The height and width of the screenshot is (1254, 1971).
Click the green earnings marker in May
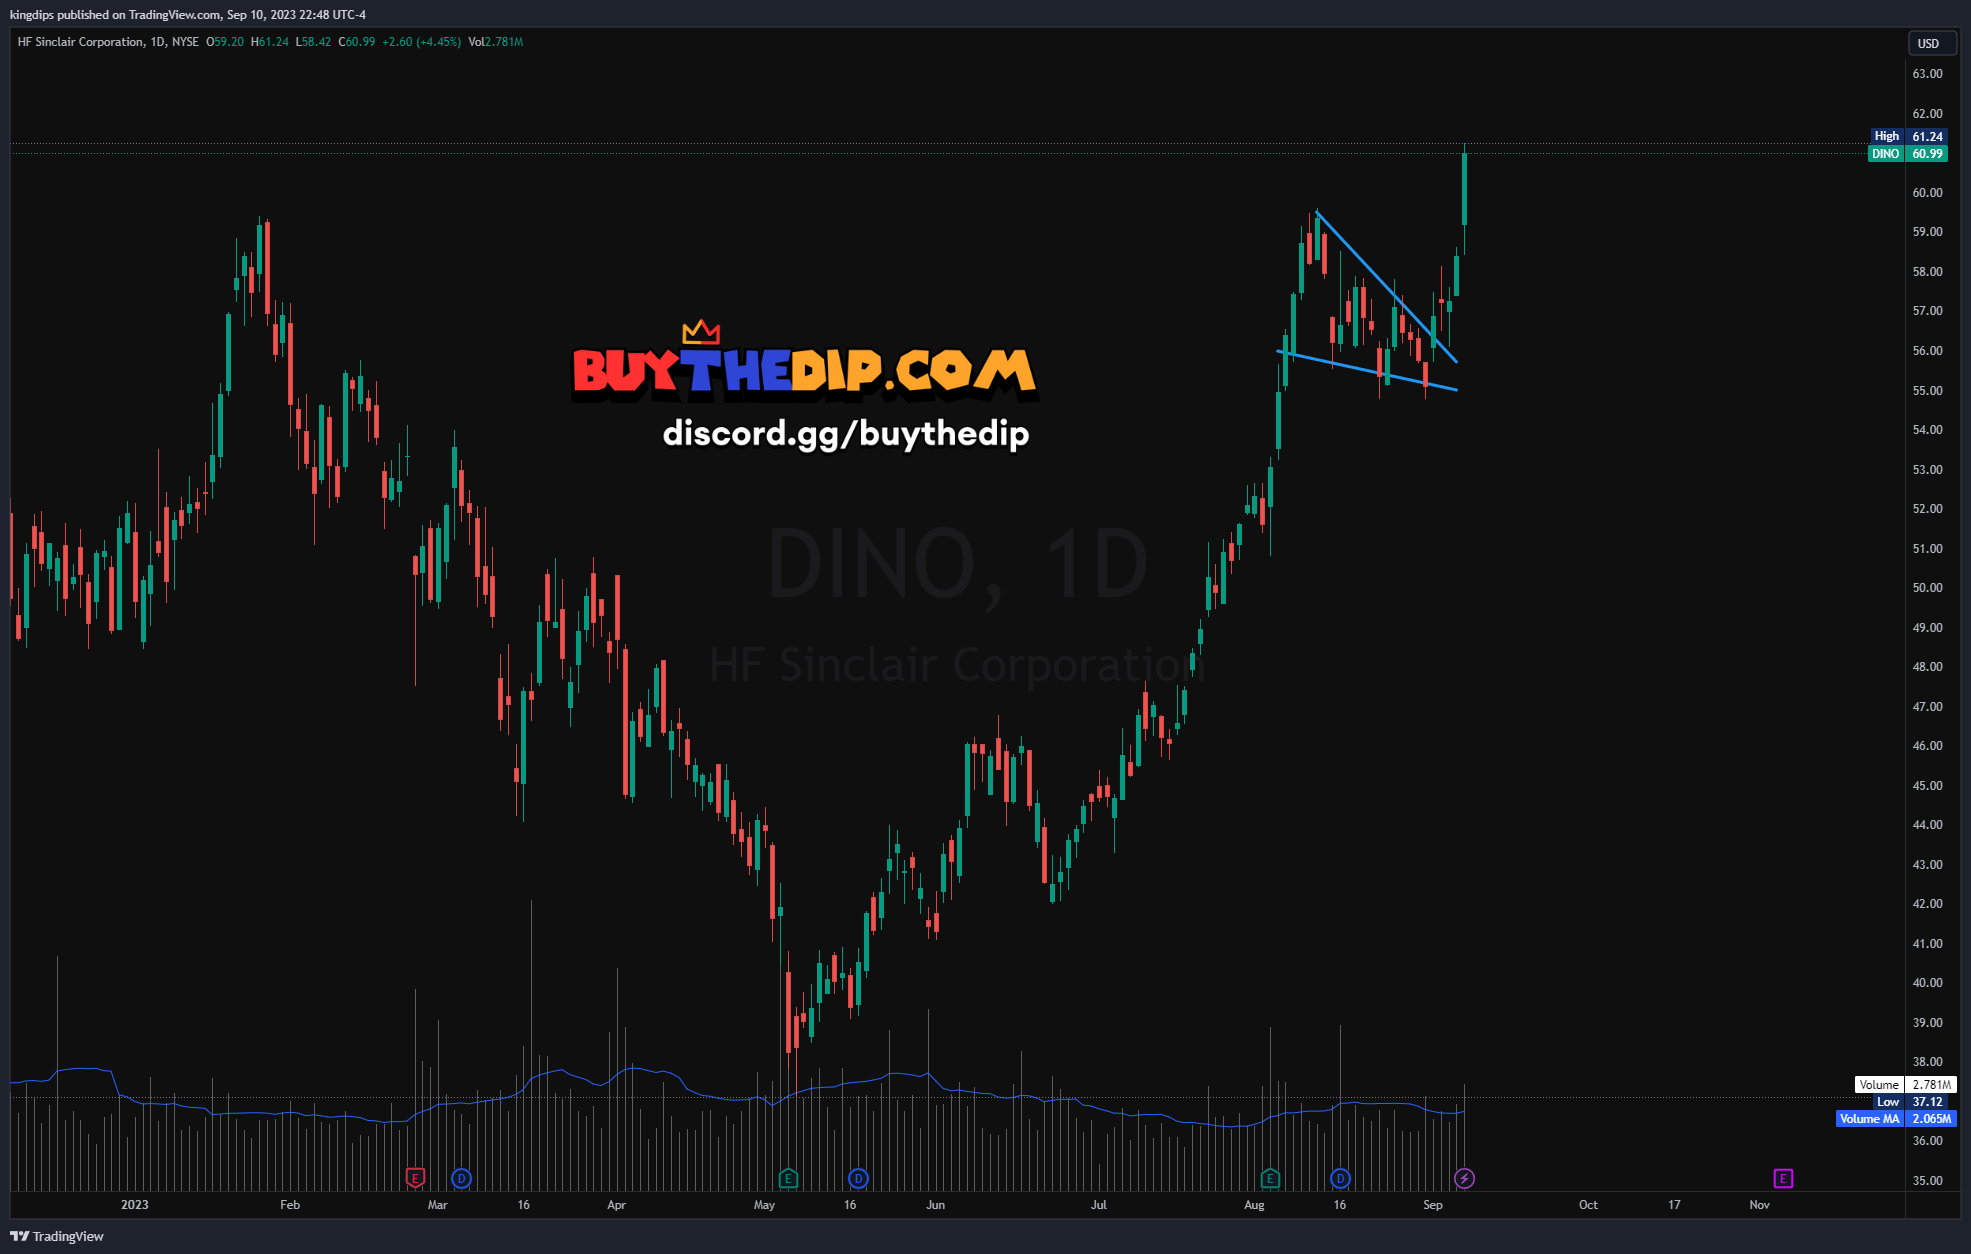(788, 1178)
